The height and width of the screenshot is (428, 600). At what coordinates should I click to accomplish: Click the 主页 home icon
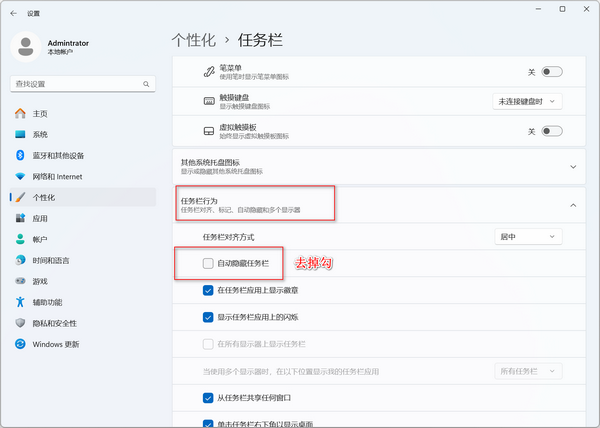[x=20, y=113]
